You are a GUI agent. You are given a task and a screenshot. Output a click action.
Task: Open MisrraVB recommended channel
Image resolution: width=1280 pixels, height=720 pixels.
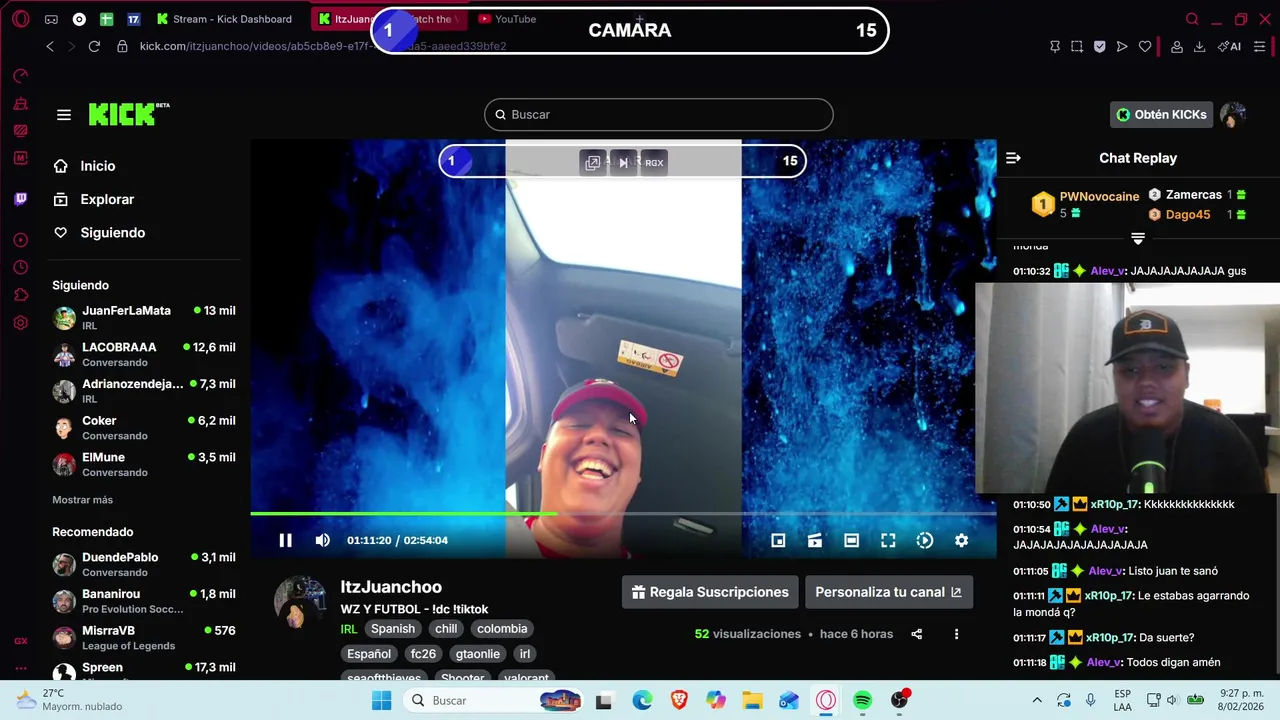(x=144, y=638)
